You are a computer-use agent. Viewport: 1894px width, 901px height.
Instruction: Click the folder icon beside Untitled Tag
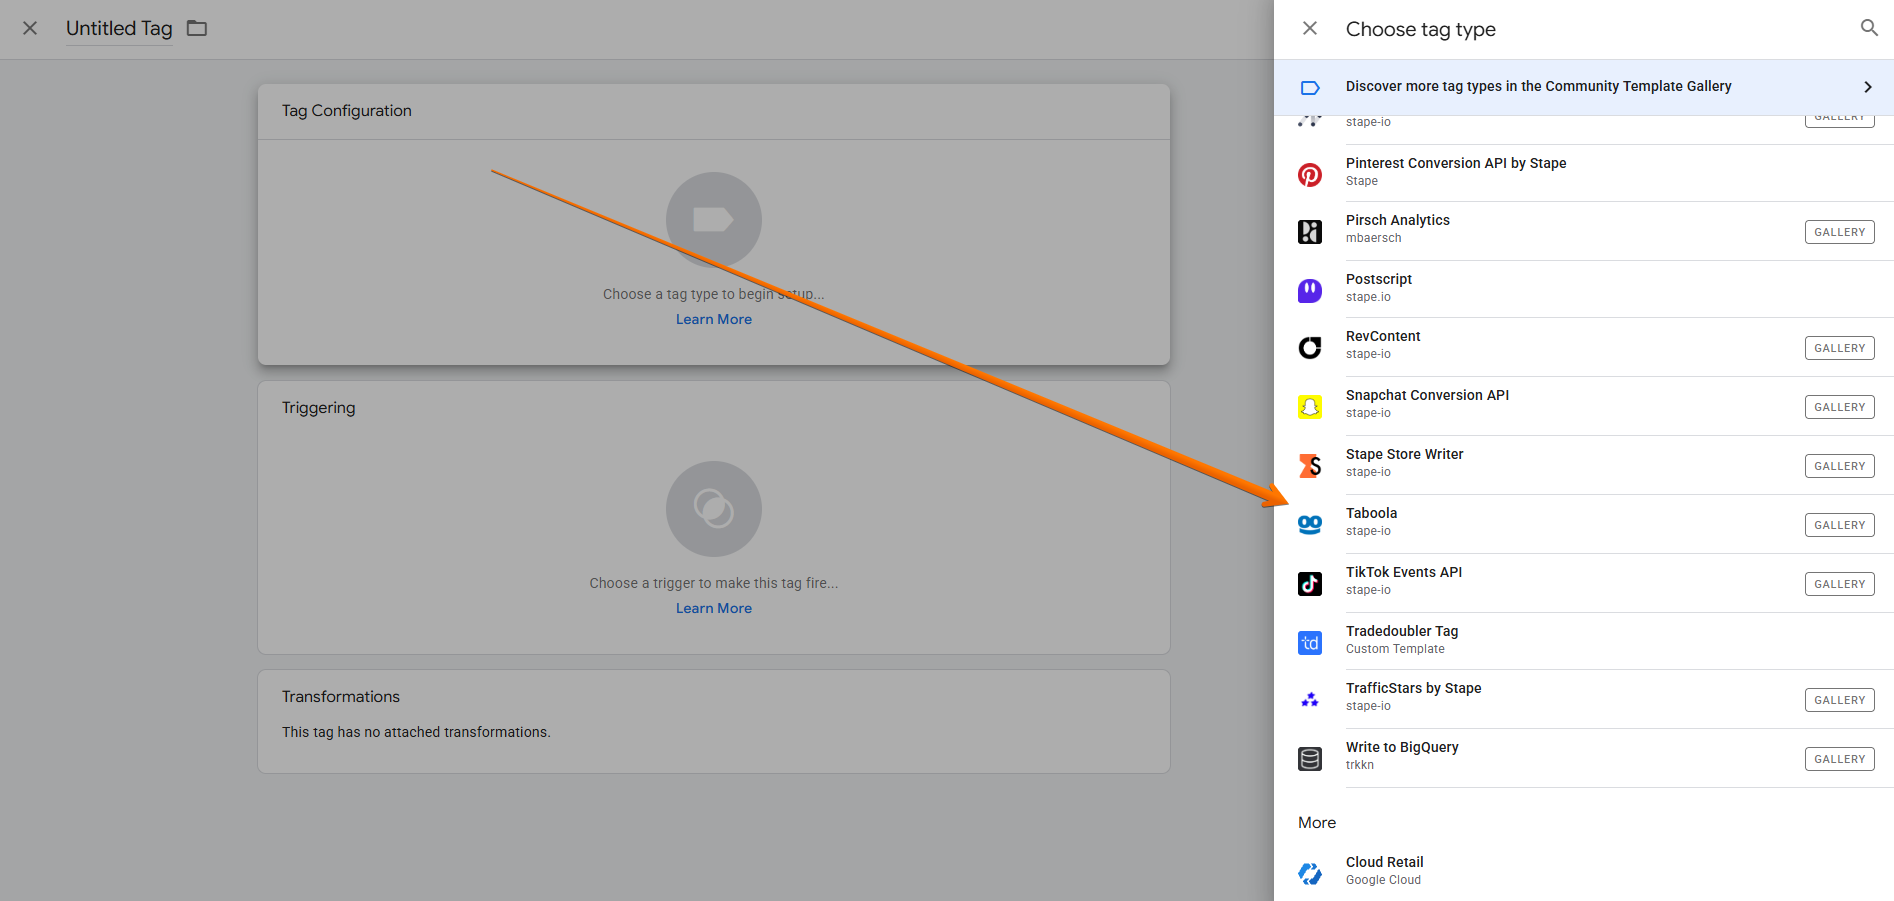tap(197, 28)
